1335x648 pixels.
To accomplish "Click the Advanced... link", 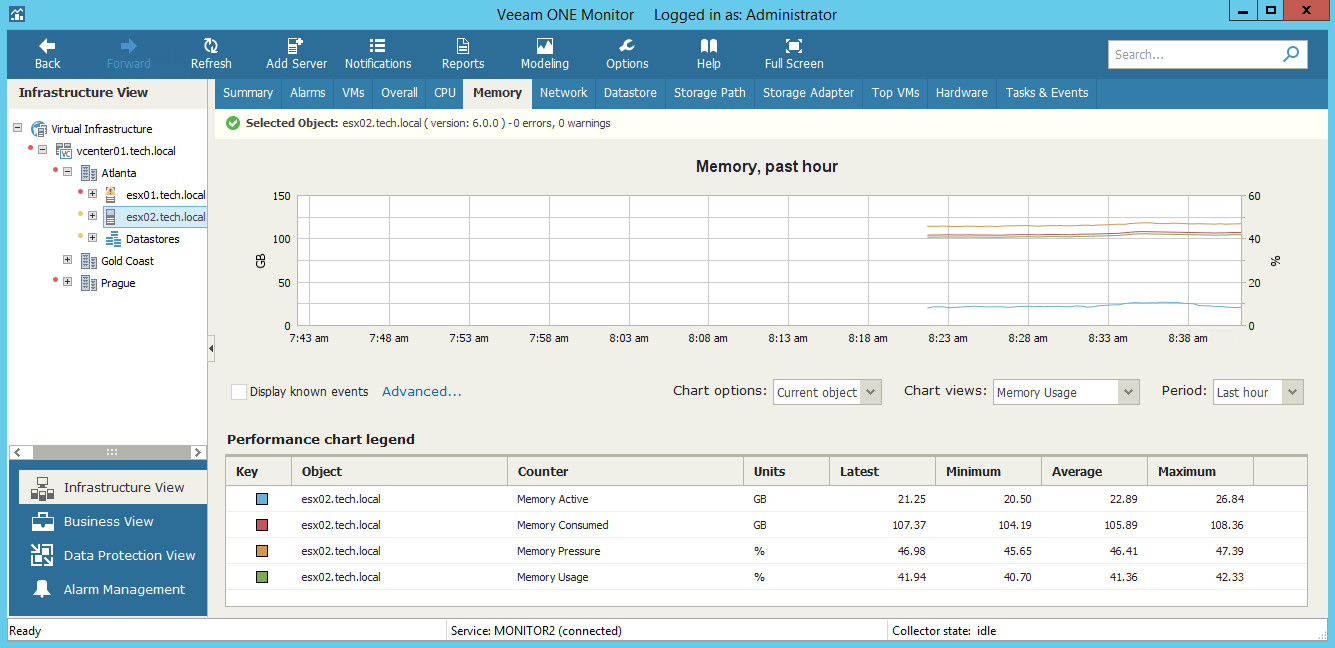I will tap(422, 392).
